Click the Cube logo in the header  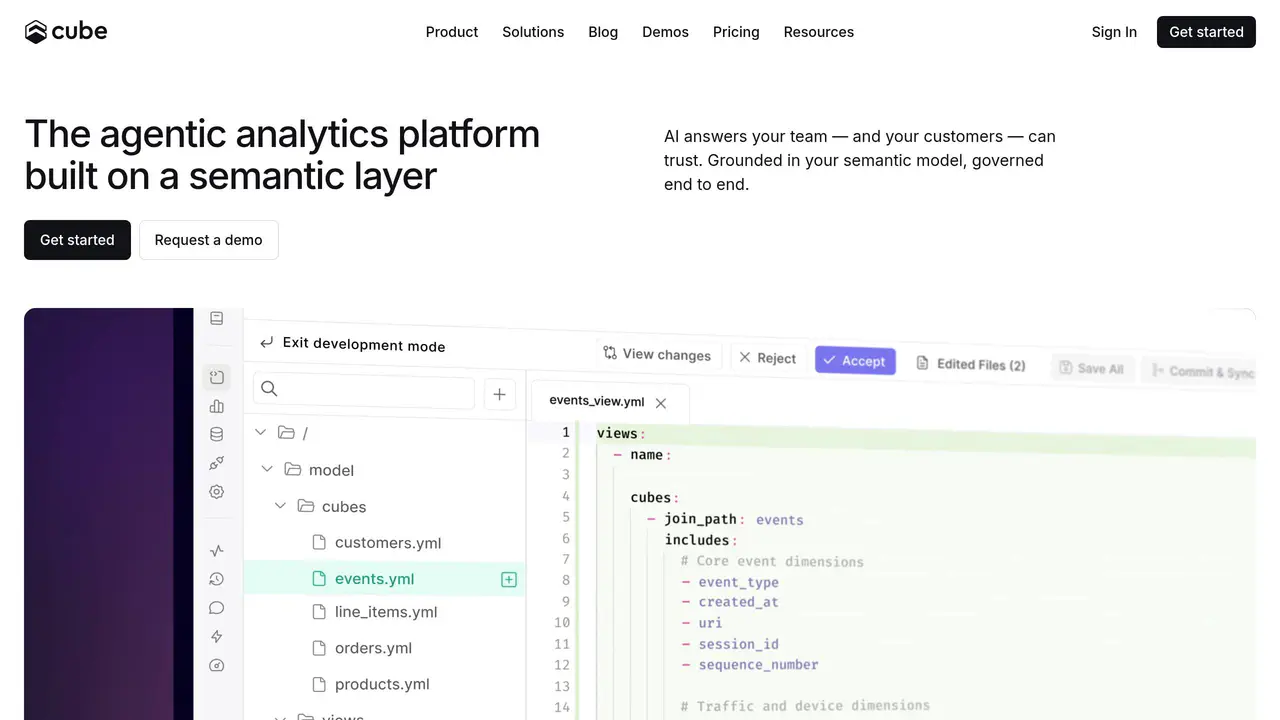click(66, 32)
